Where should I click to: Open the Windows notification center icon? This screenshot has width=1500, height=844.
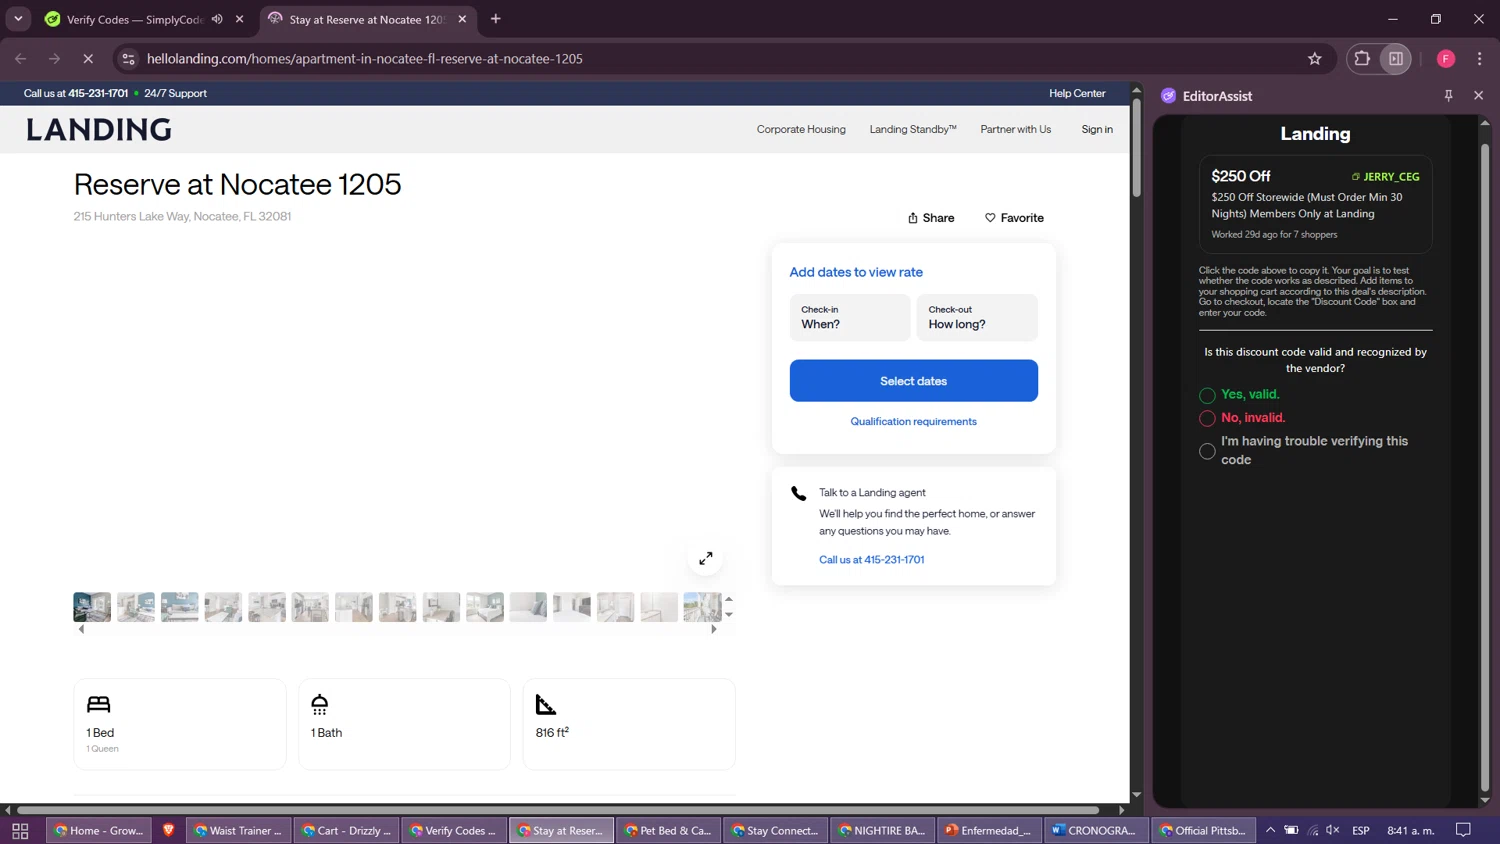pos(1463,830)
